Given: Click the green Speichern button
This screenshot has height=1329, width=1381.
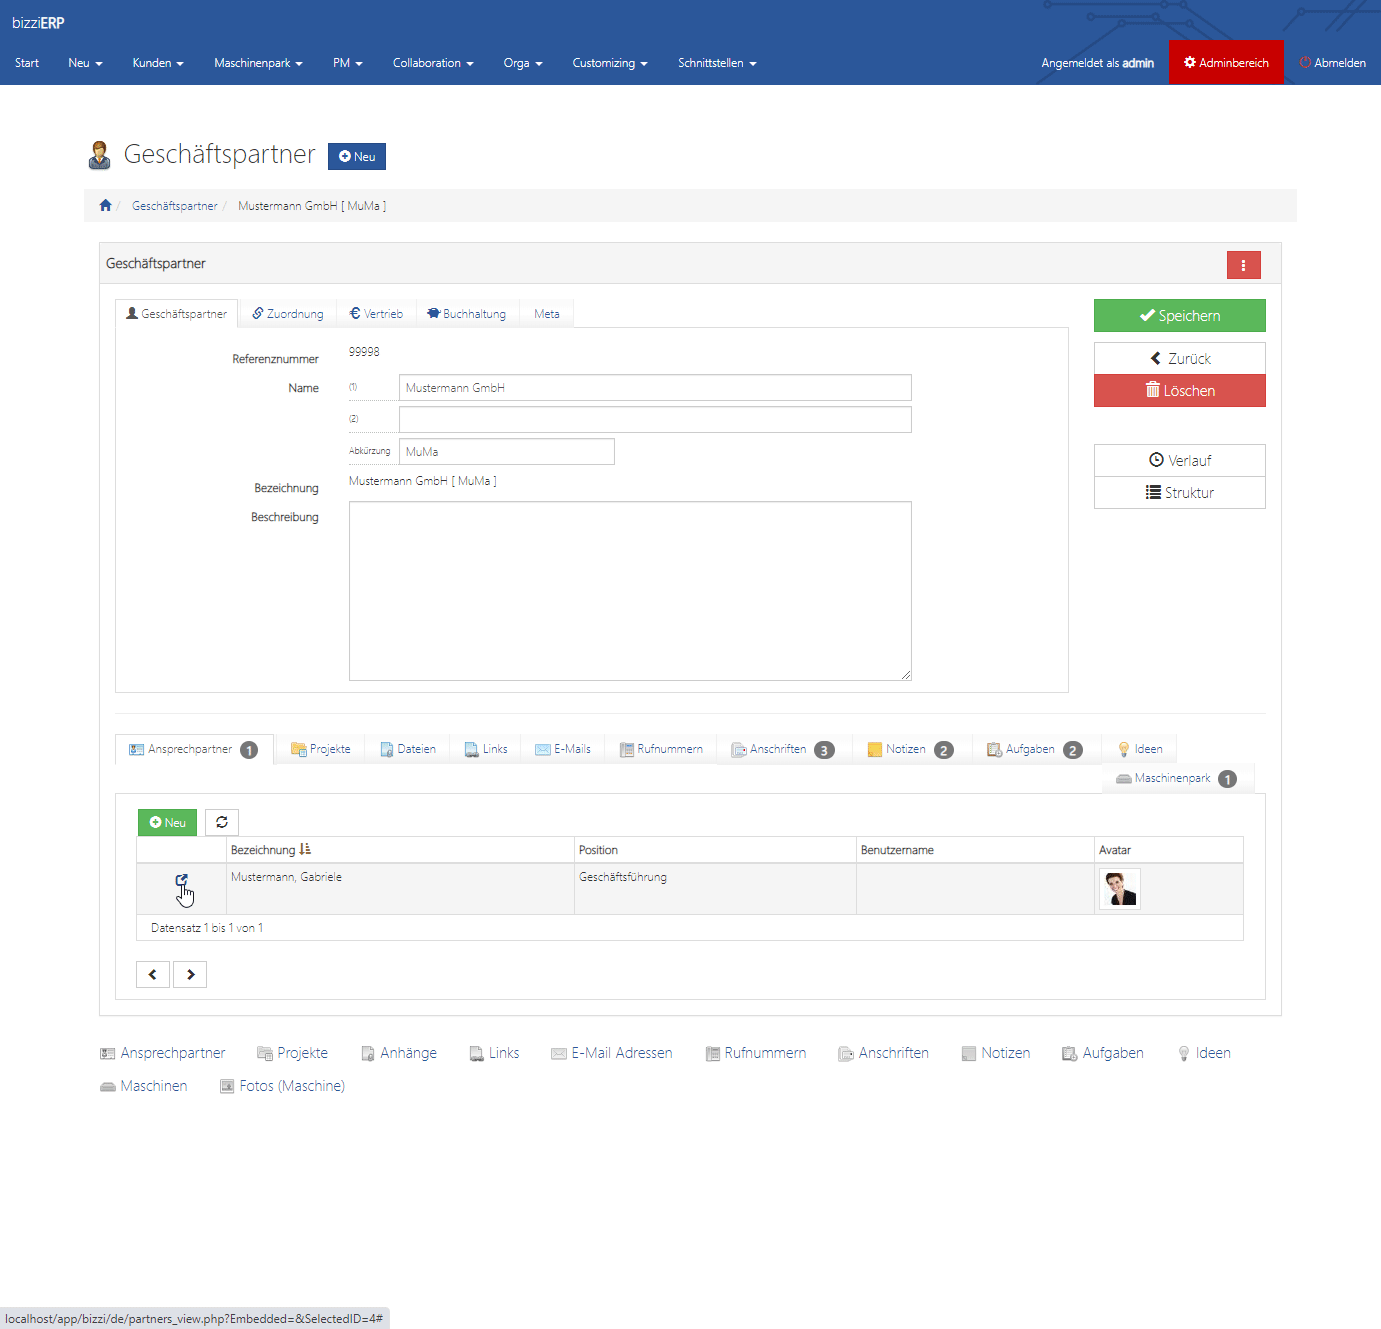Looking at the screenshot, I should pos(1180,315).
